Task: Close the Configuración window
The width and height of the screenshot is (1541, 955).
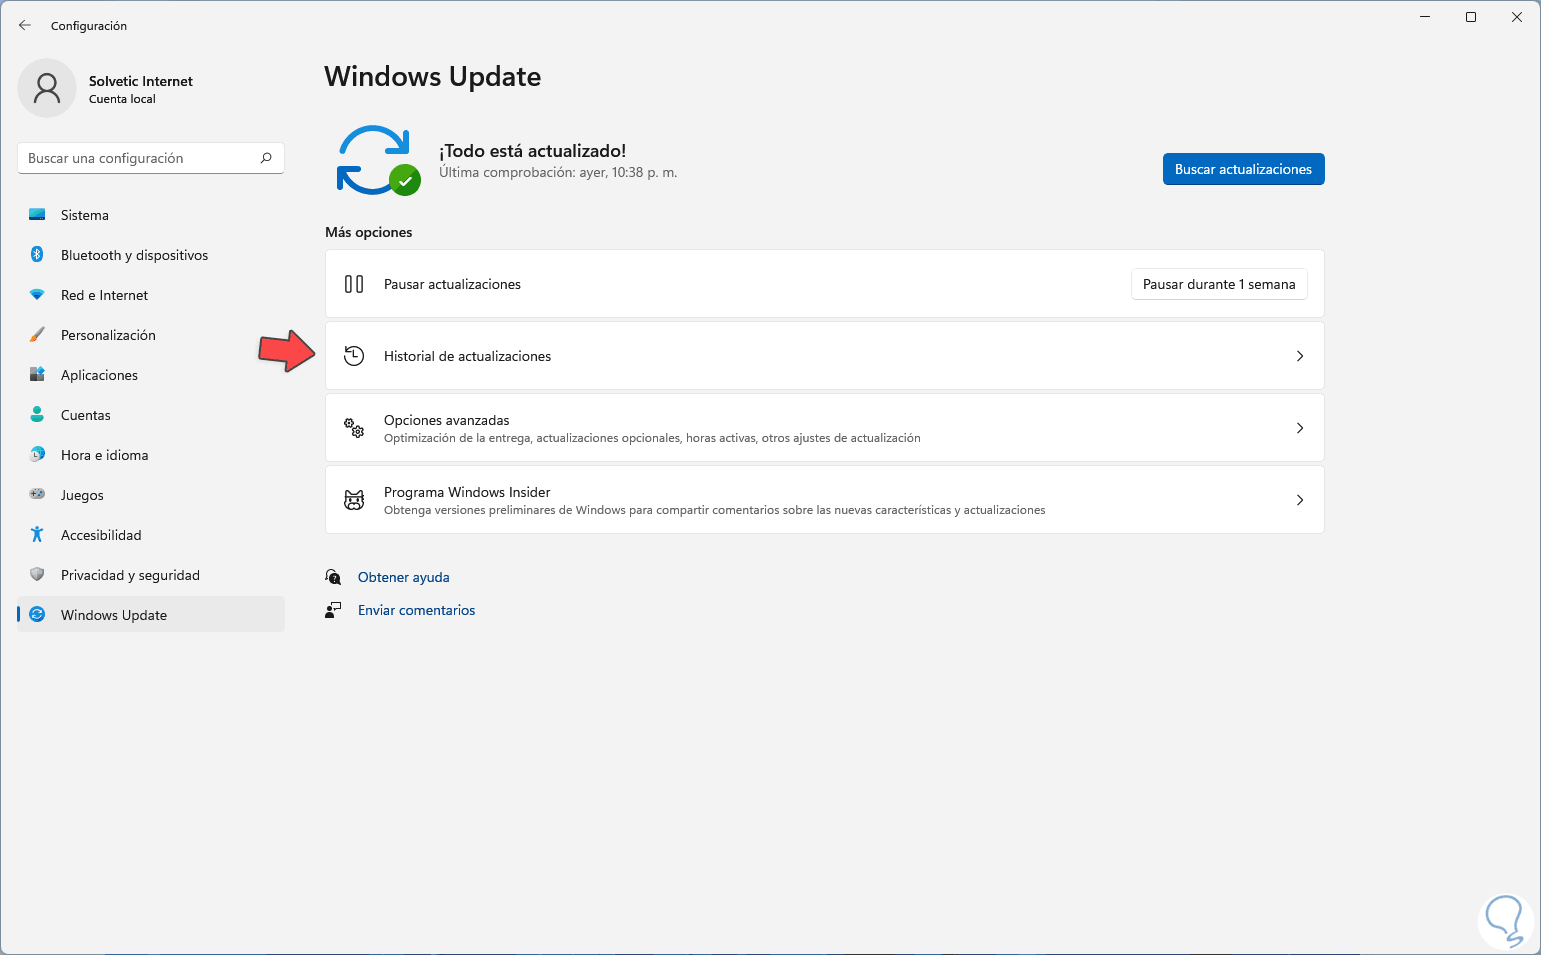Action: click(x=1517, y=17)
